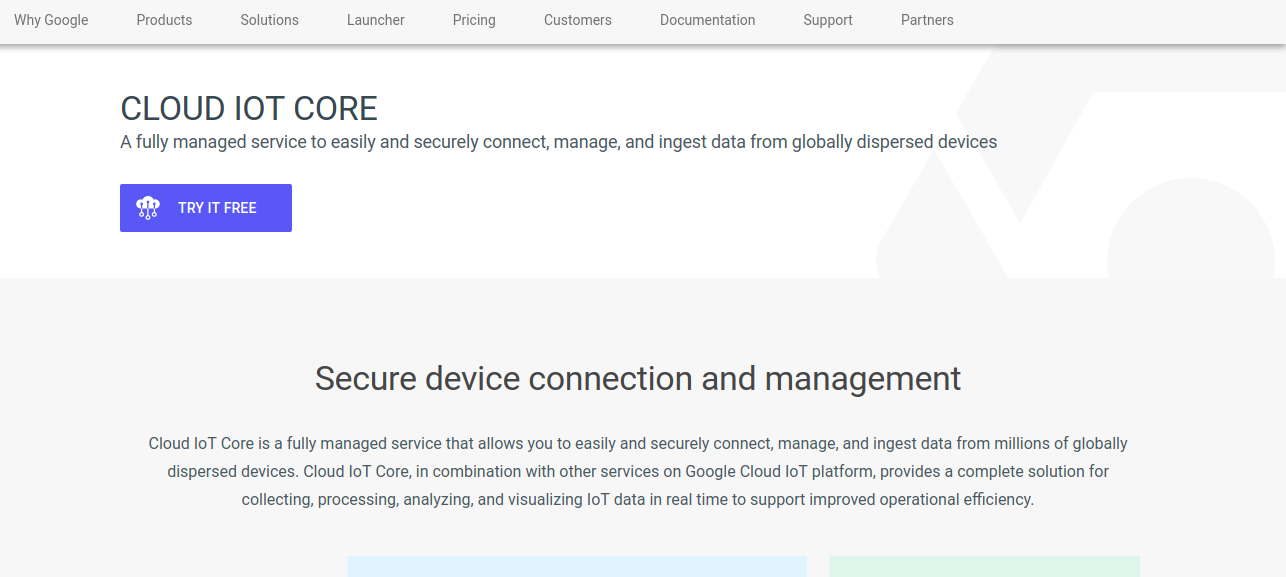Click the cloud icon on the purple button
This screenshot has height=577, width=1286.
pos(148,208)
